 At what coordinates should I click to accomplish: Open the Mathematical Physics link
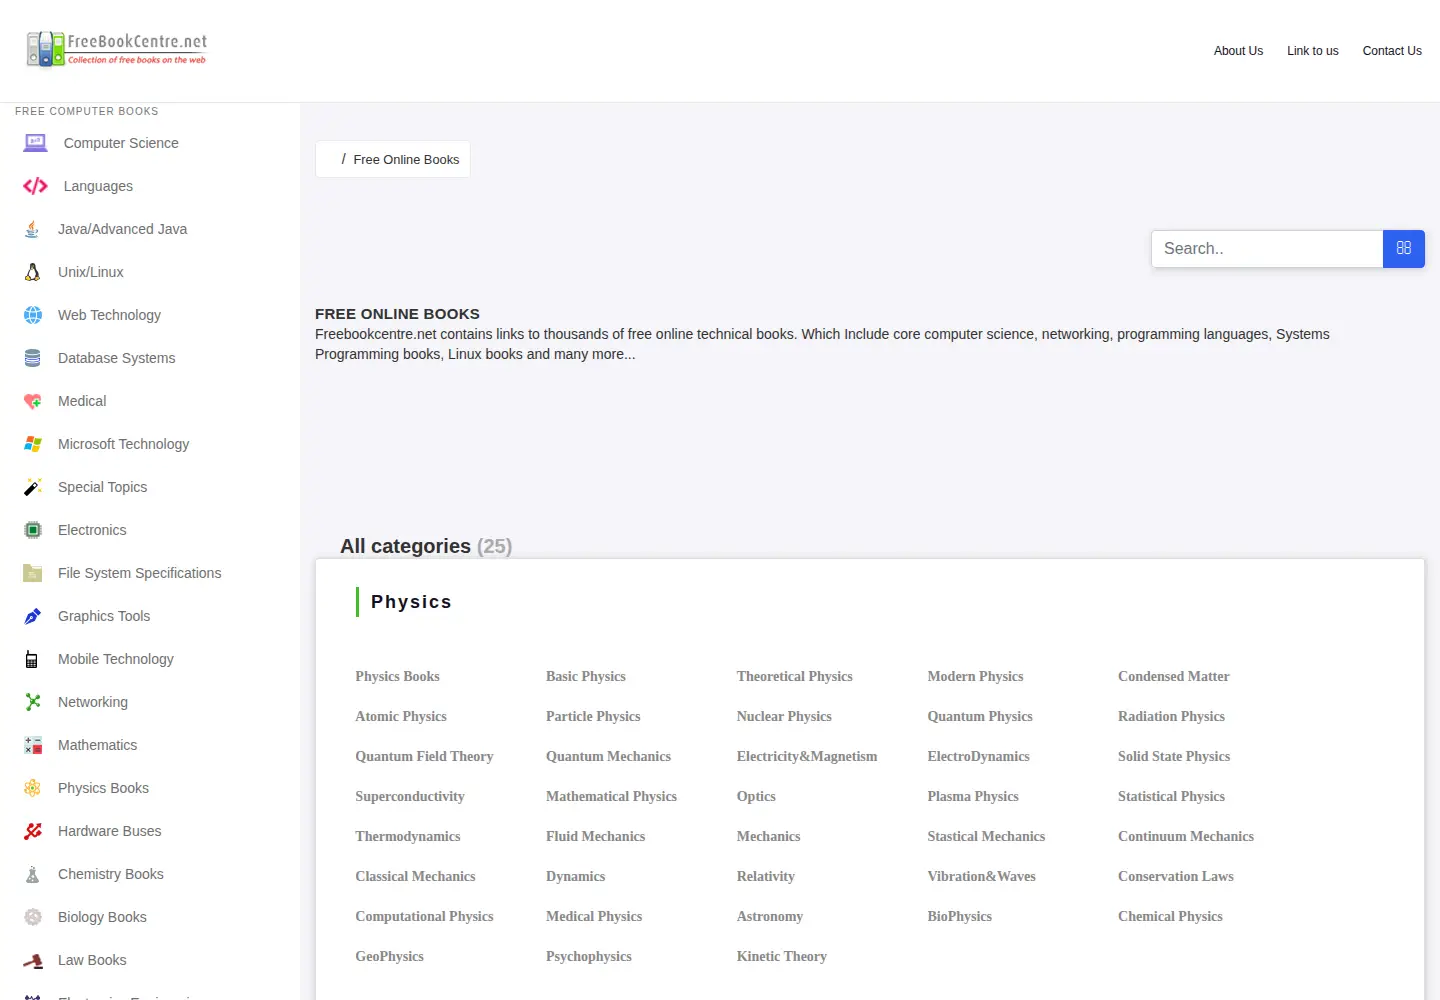(611, 796)
